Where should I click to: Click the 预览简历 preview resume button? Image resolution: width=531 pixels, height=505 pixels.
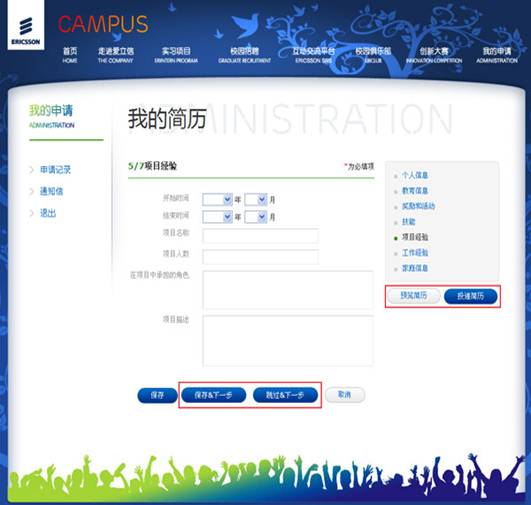coord(414,296)
